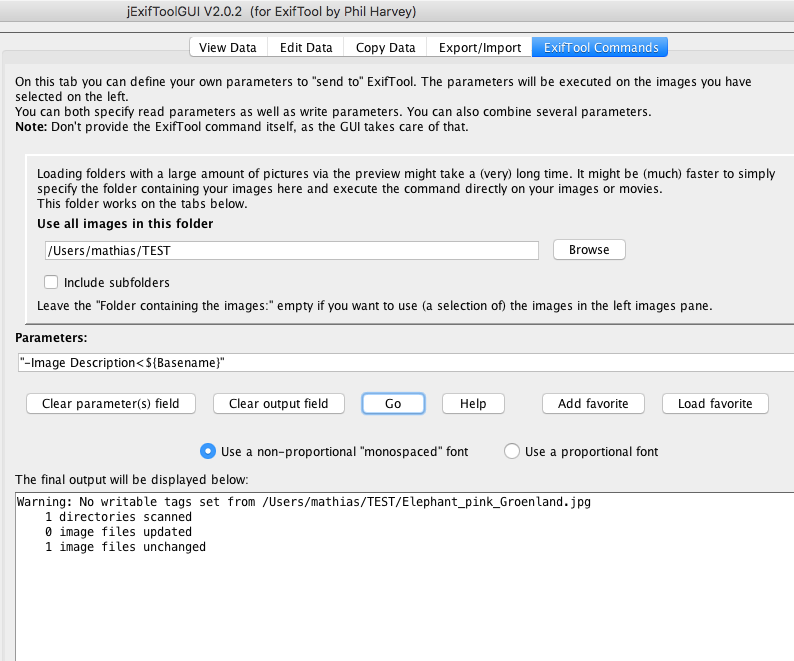Click 'The final output will be displayed below' label
Screen dimensions: 794x661
click(x=132, y=480)
